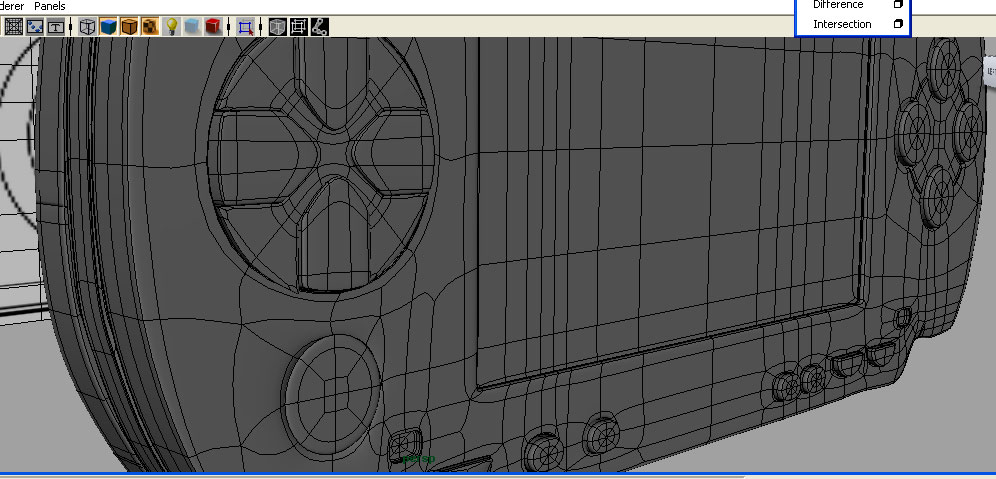Click the toolbar icon with letter T

click(x=56, y=27)
